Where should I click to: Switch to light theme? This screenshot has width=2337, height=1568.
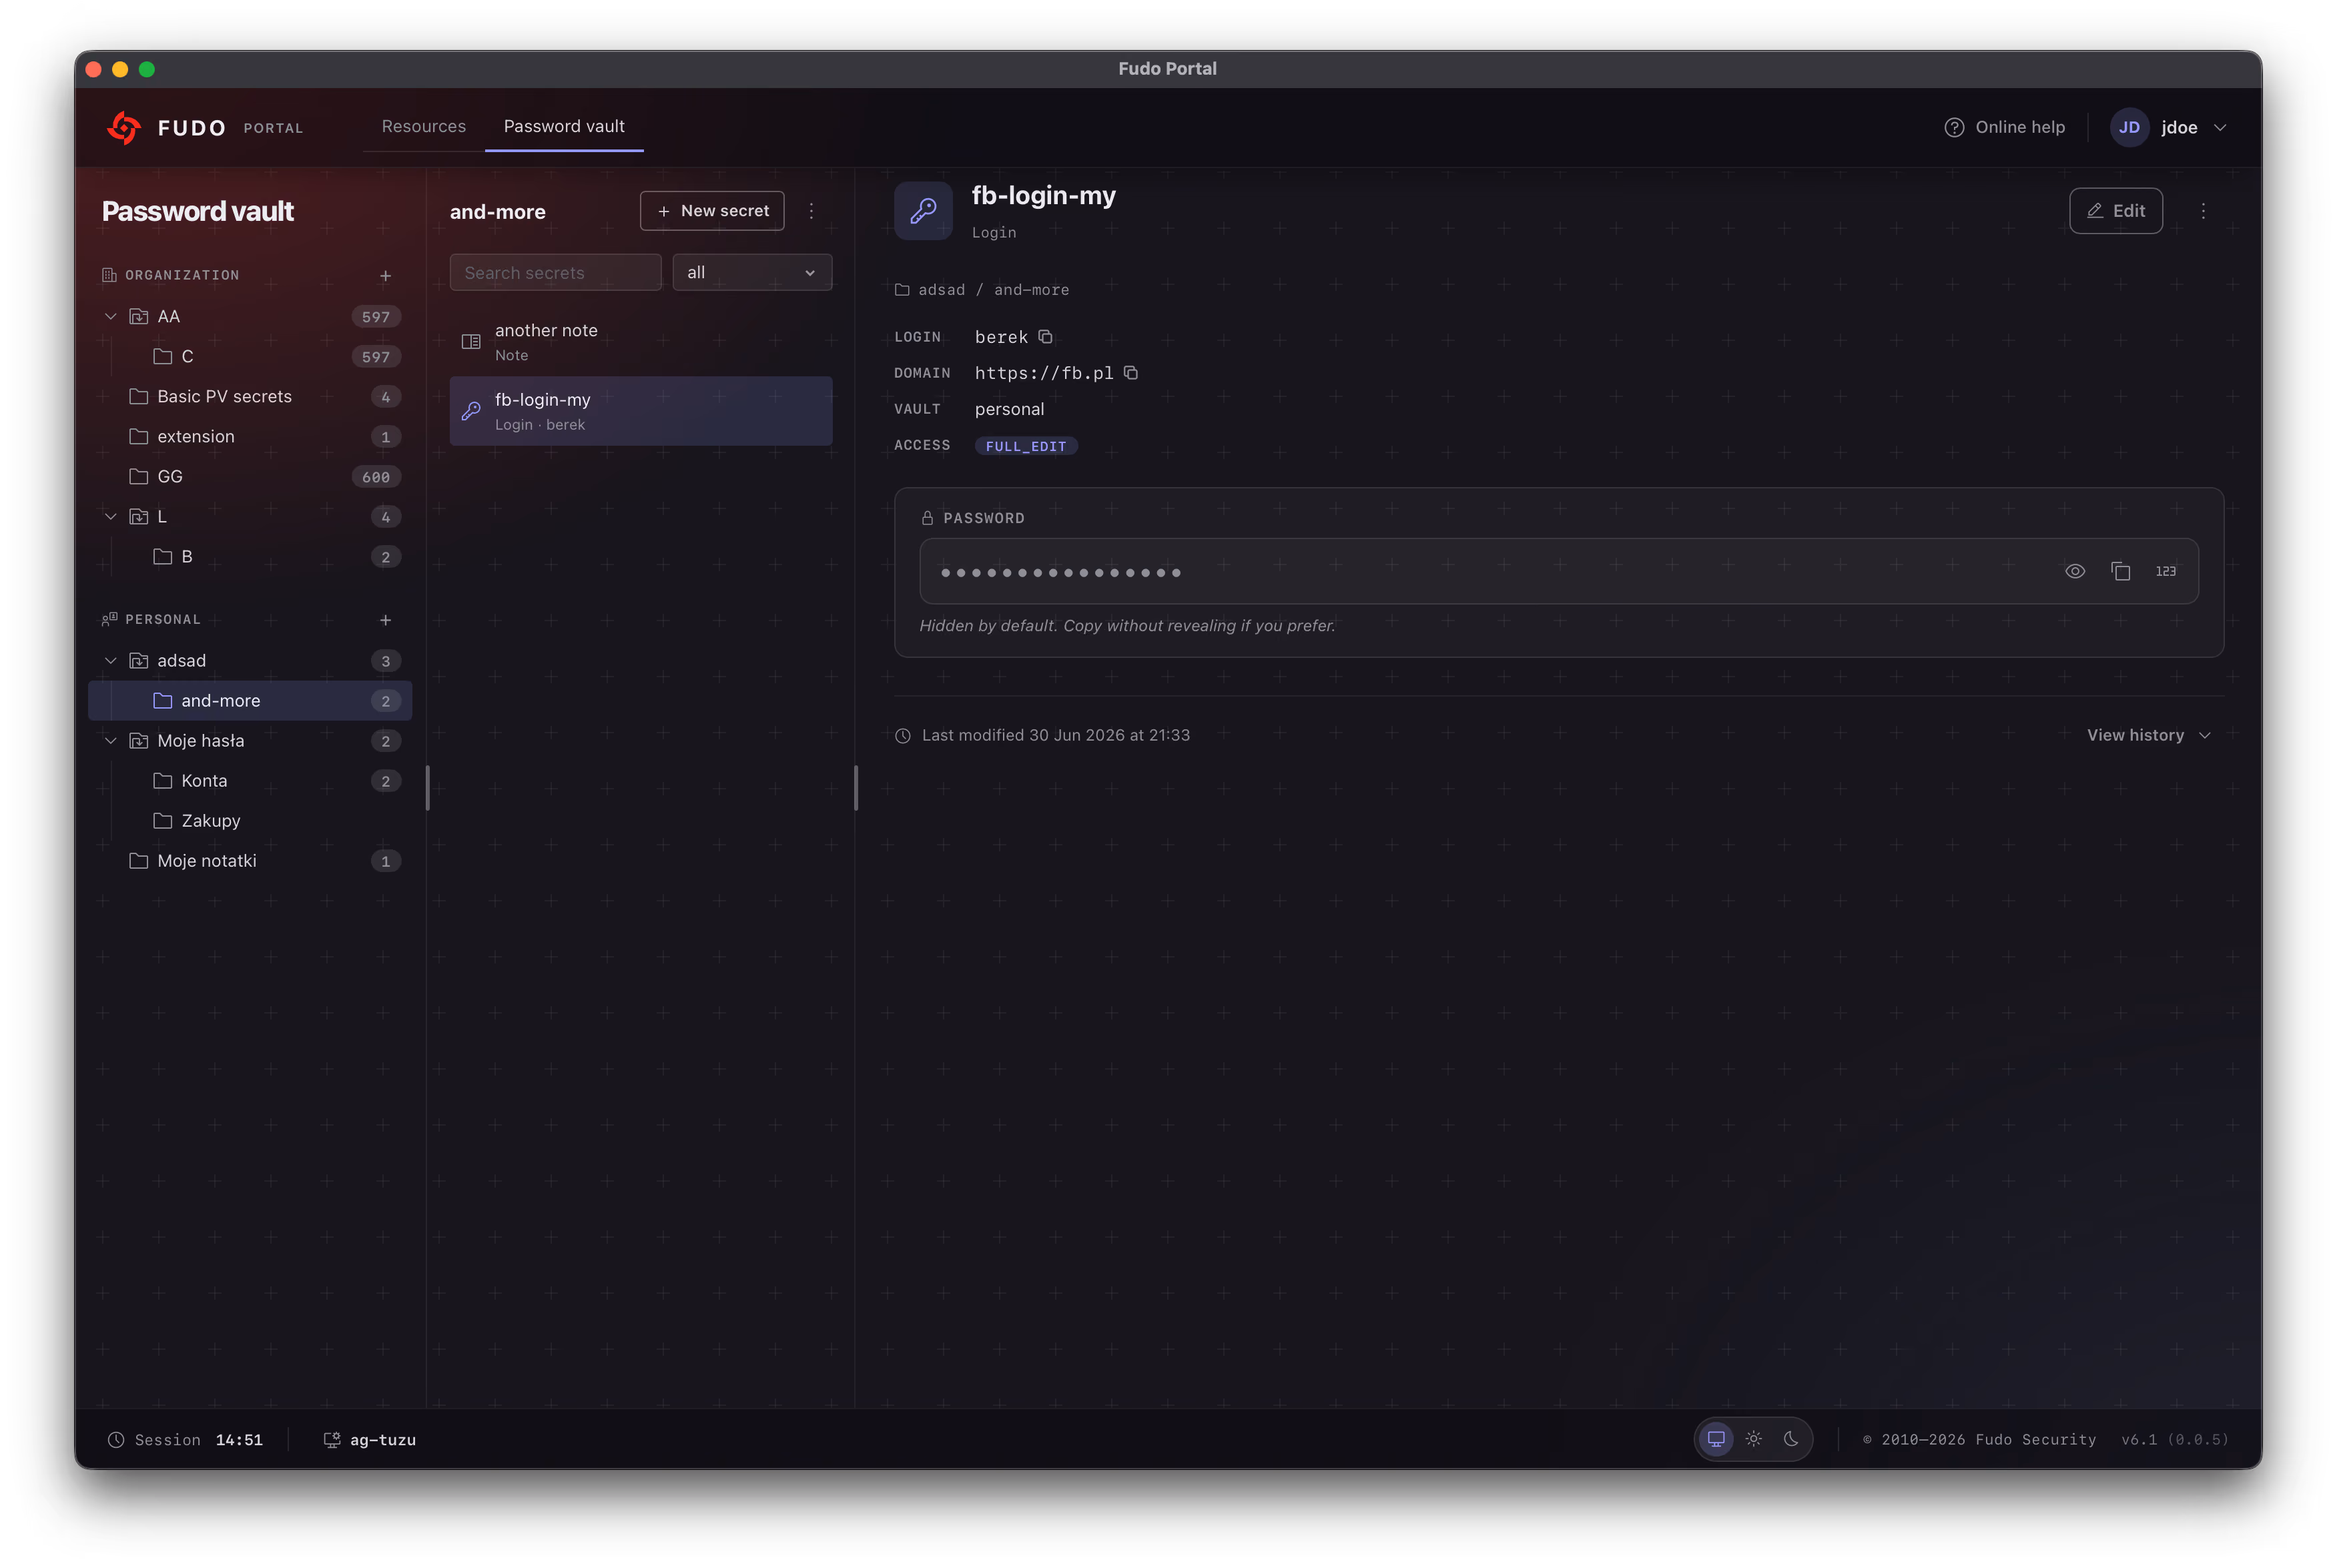1753,1439
